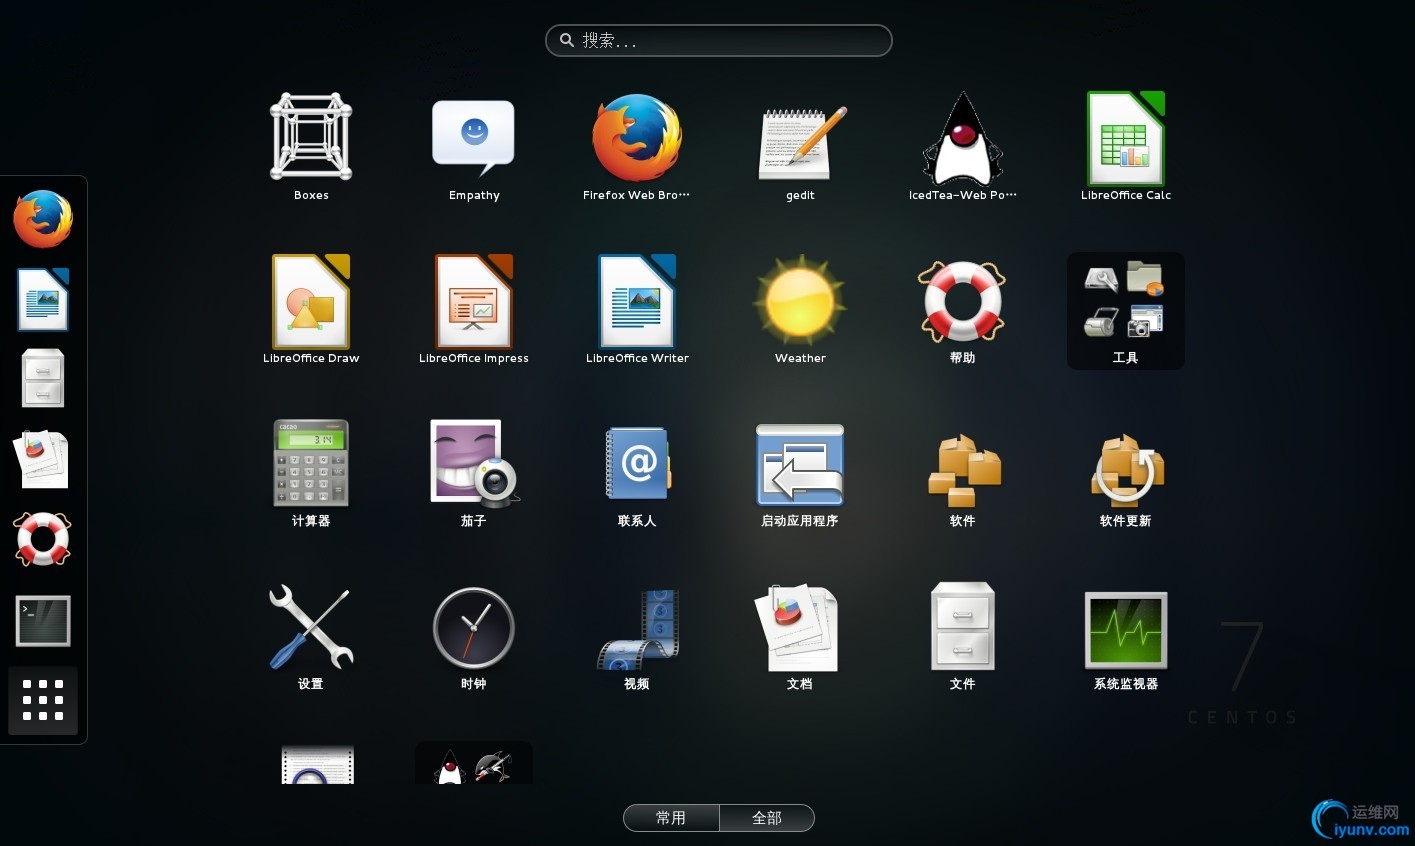Switch to the 全部 (All) tab

[x=767, y=818]
